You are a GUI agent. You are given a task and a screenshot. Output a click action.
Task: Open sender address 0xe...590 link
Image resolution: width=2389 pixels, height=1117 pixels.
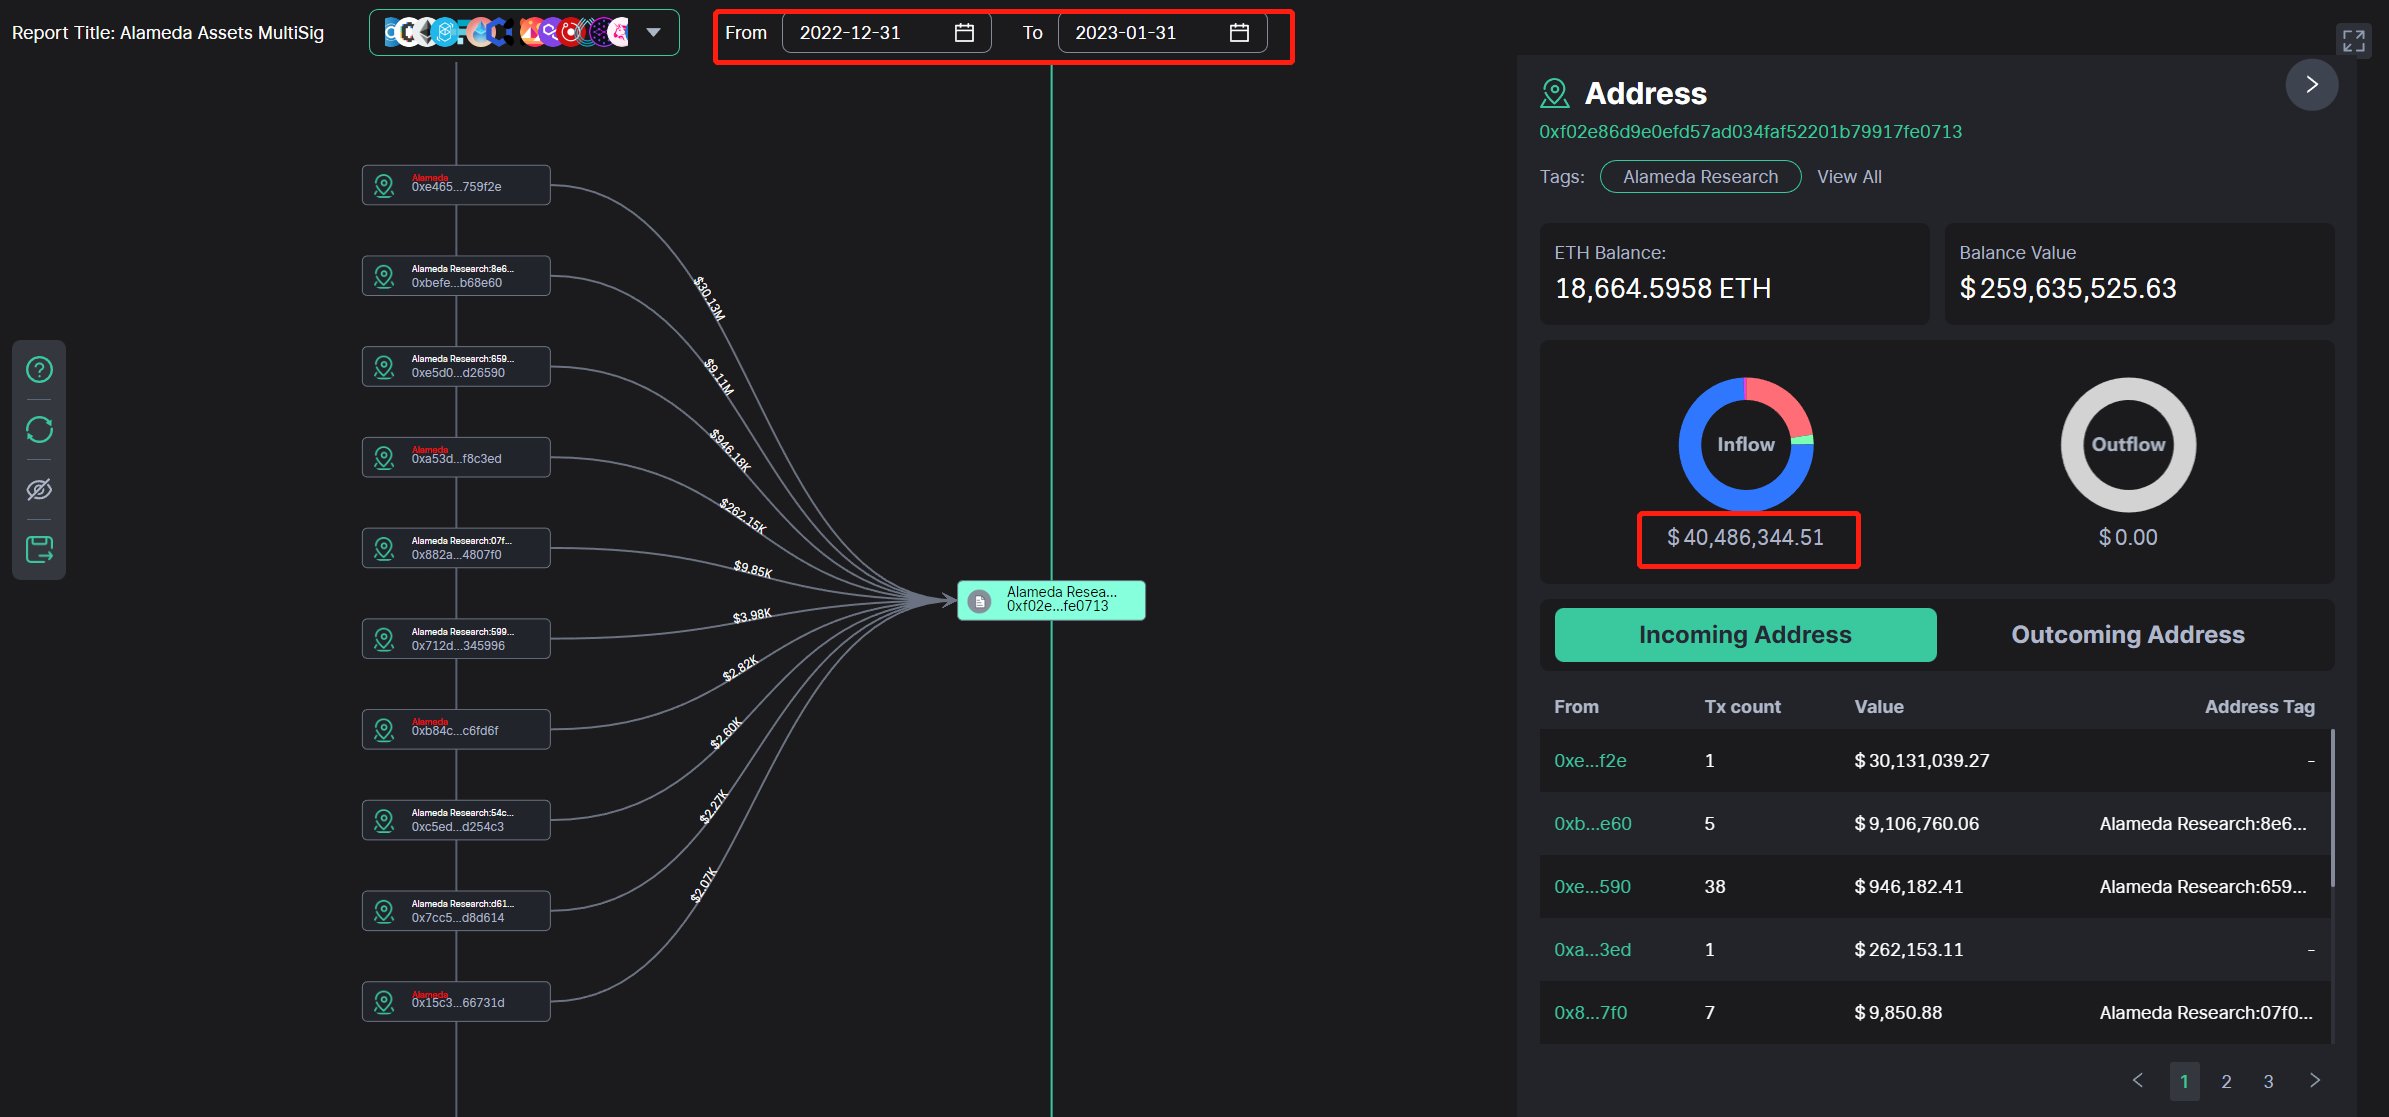(x=1592, y=887)
